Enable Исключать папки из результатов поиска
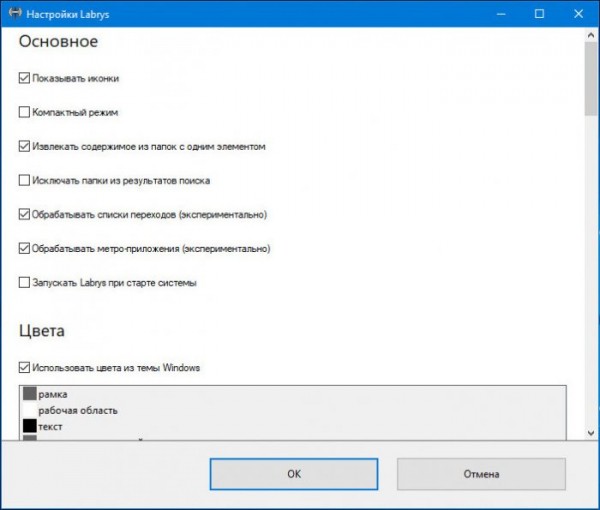The width and height of the screenshot is (600, 510). click(x=24, y=180)
